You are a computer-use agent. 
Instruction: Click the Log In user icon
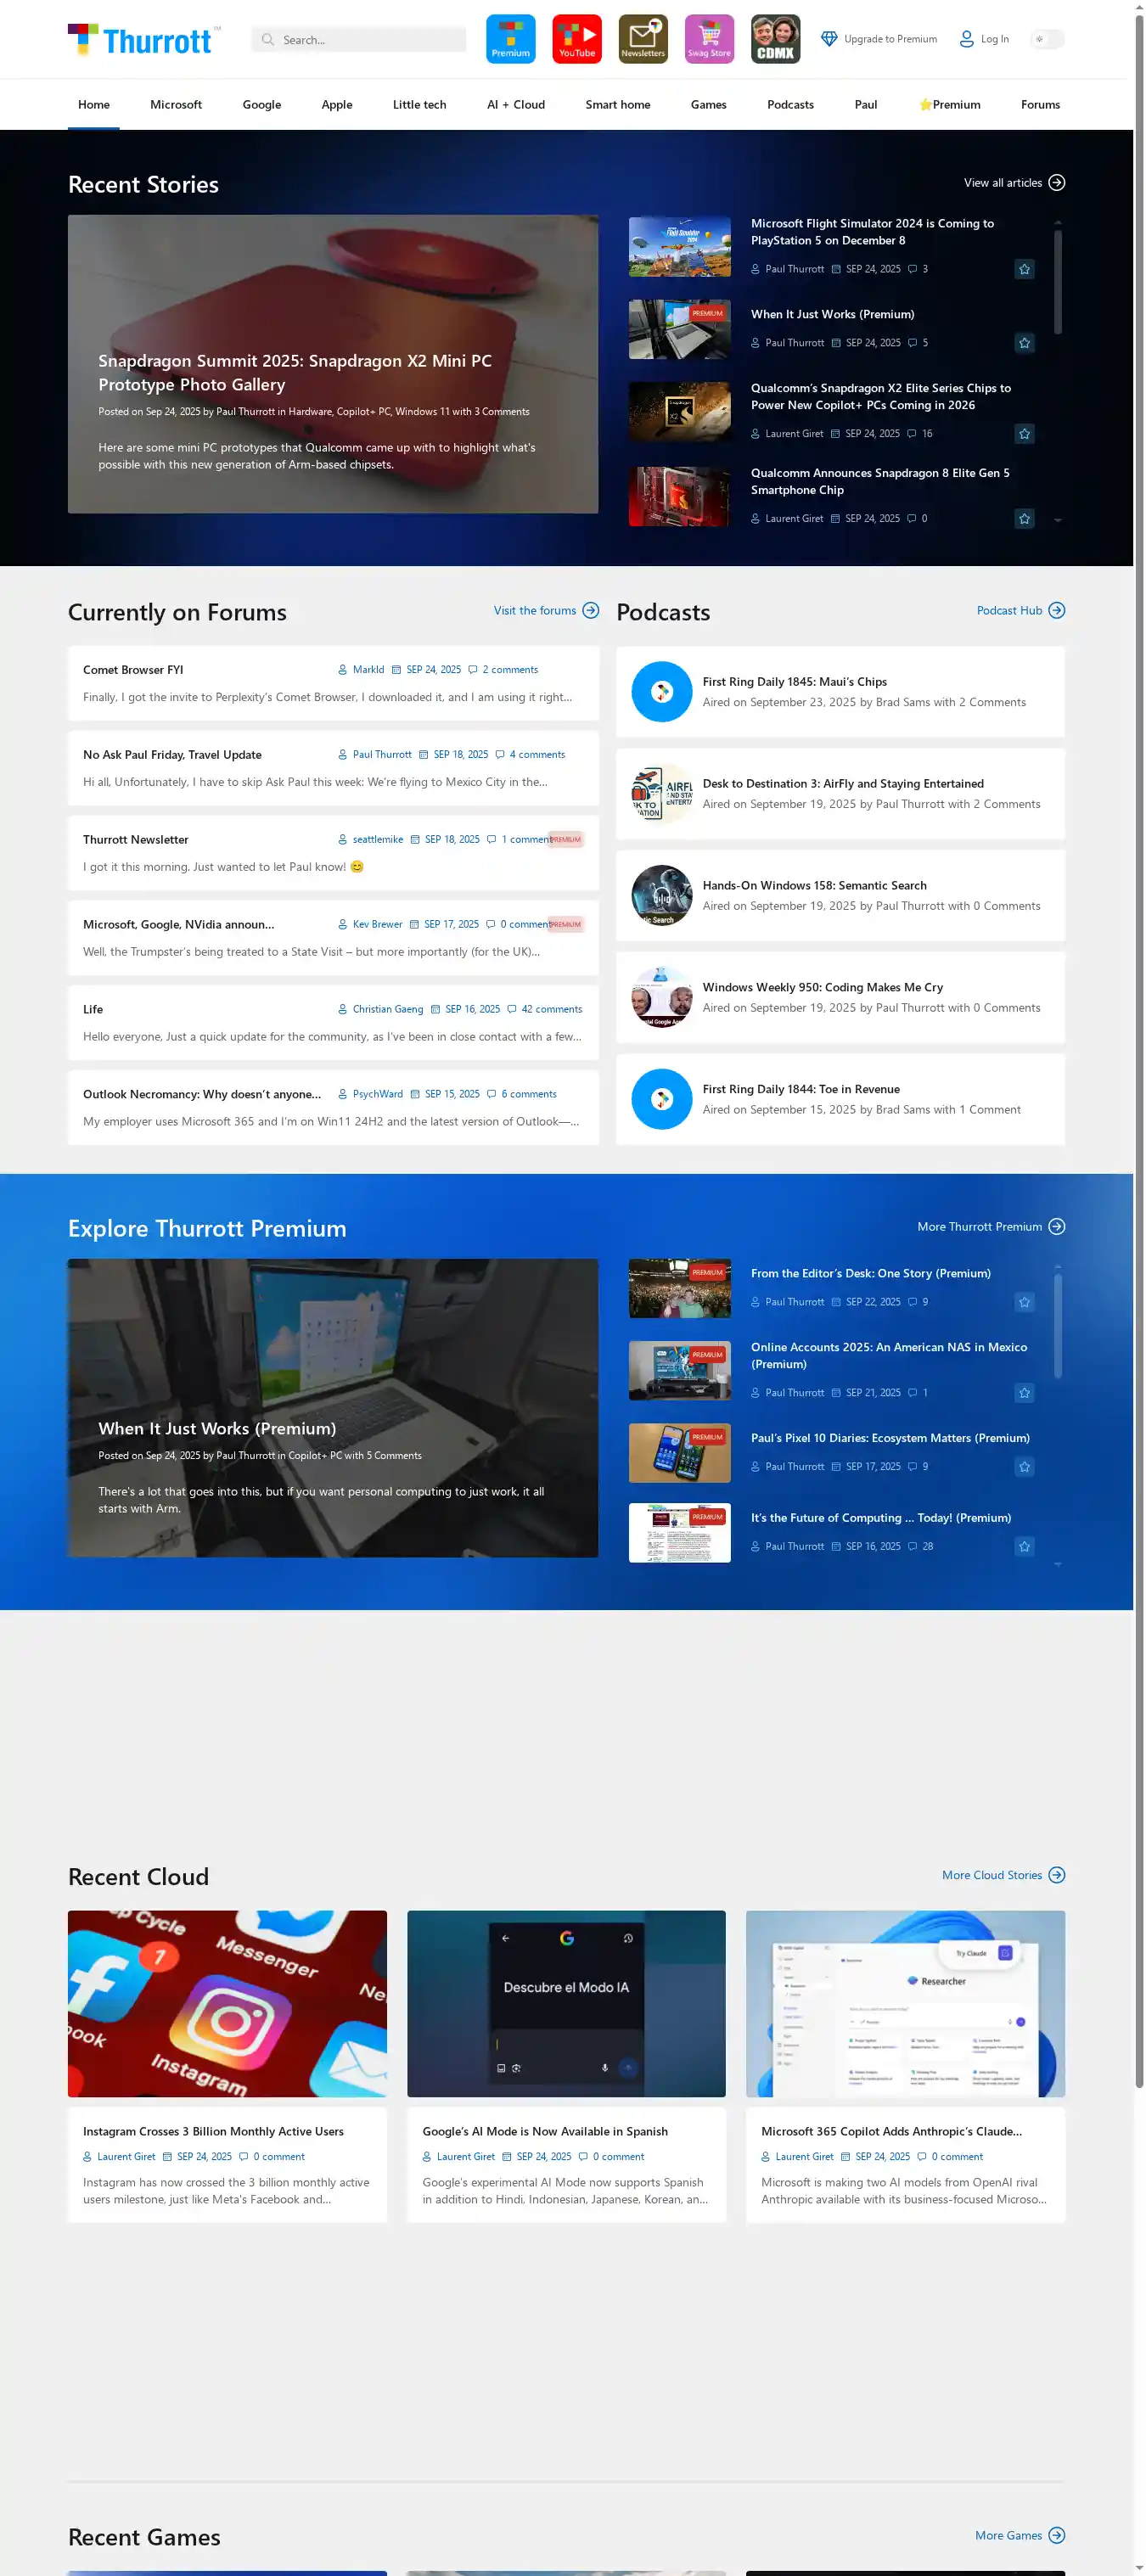(966, 39)
